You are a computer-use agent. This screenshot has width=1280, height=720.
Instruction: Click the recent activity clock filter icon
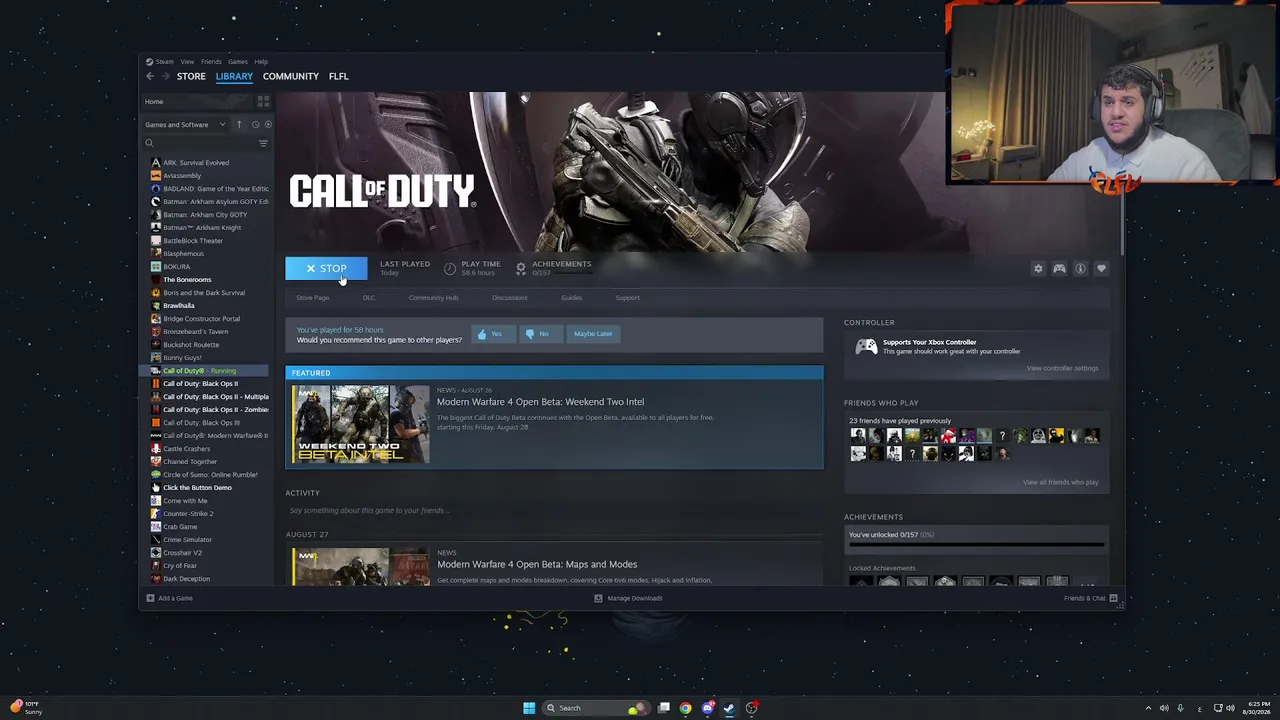[255, 125]
